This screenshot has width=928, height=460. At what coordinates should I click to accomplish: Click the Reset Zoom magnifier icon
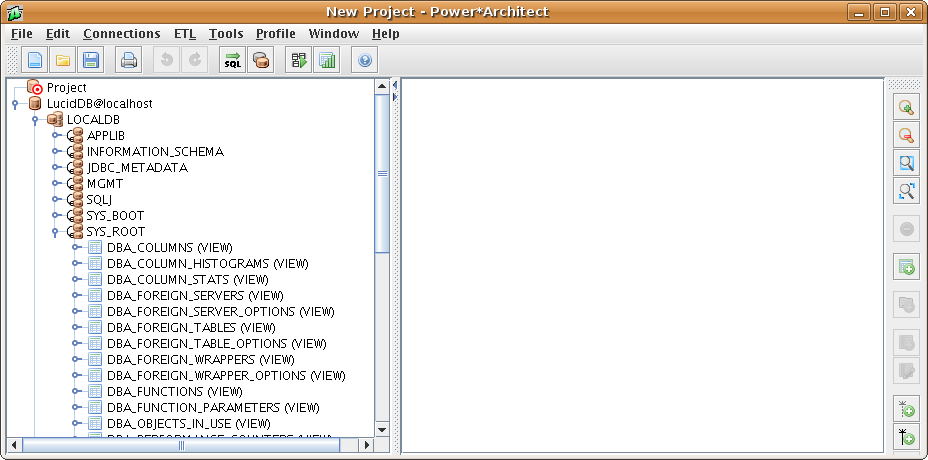click(x=906, y=163)
